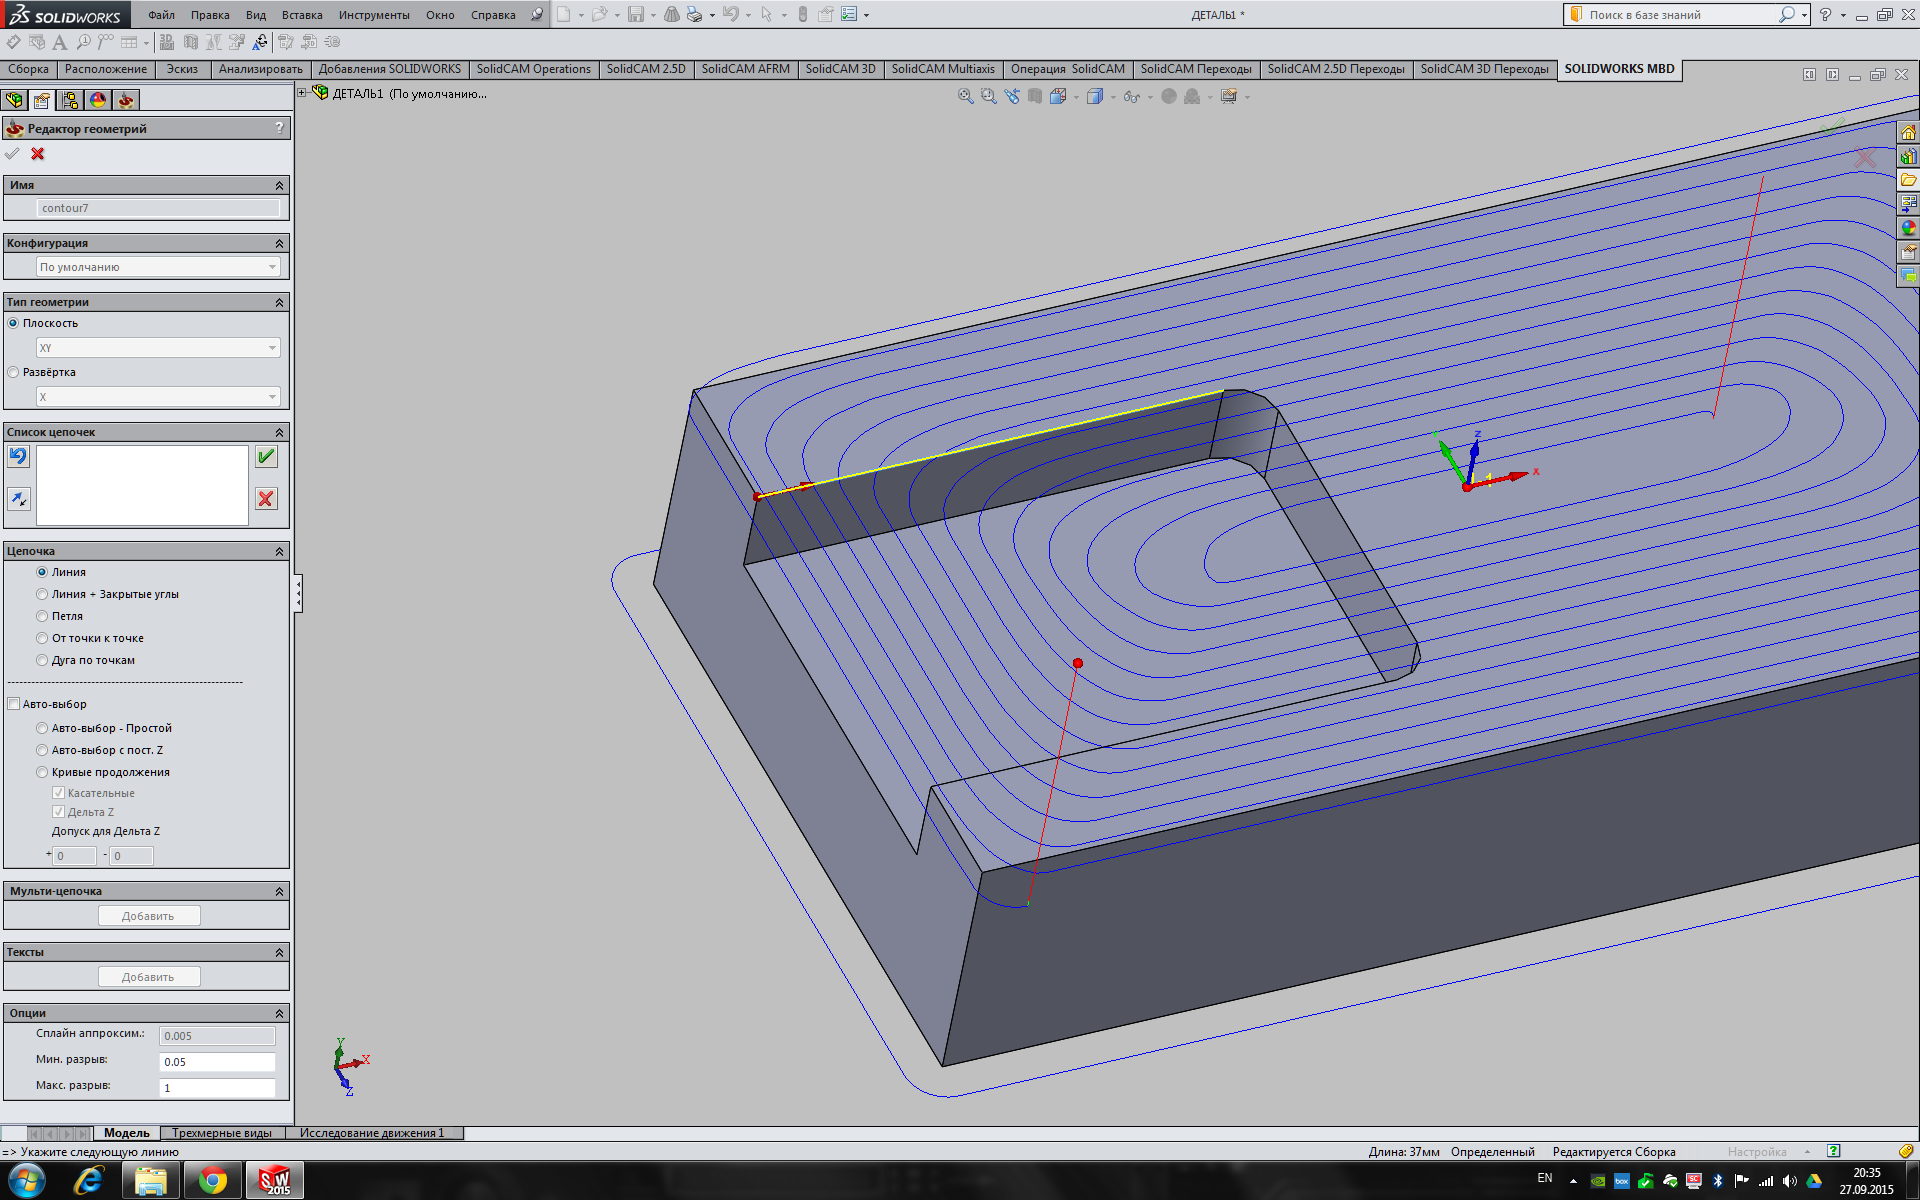The width and height of the screenshot is (1920, 1200).
Task: Open the Конфигурация dropdown
Action: tap(158, 267)
